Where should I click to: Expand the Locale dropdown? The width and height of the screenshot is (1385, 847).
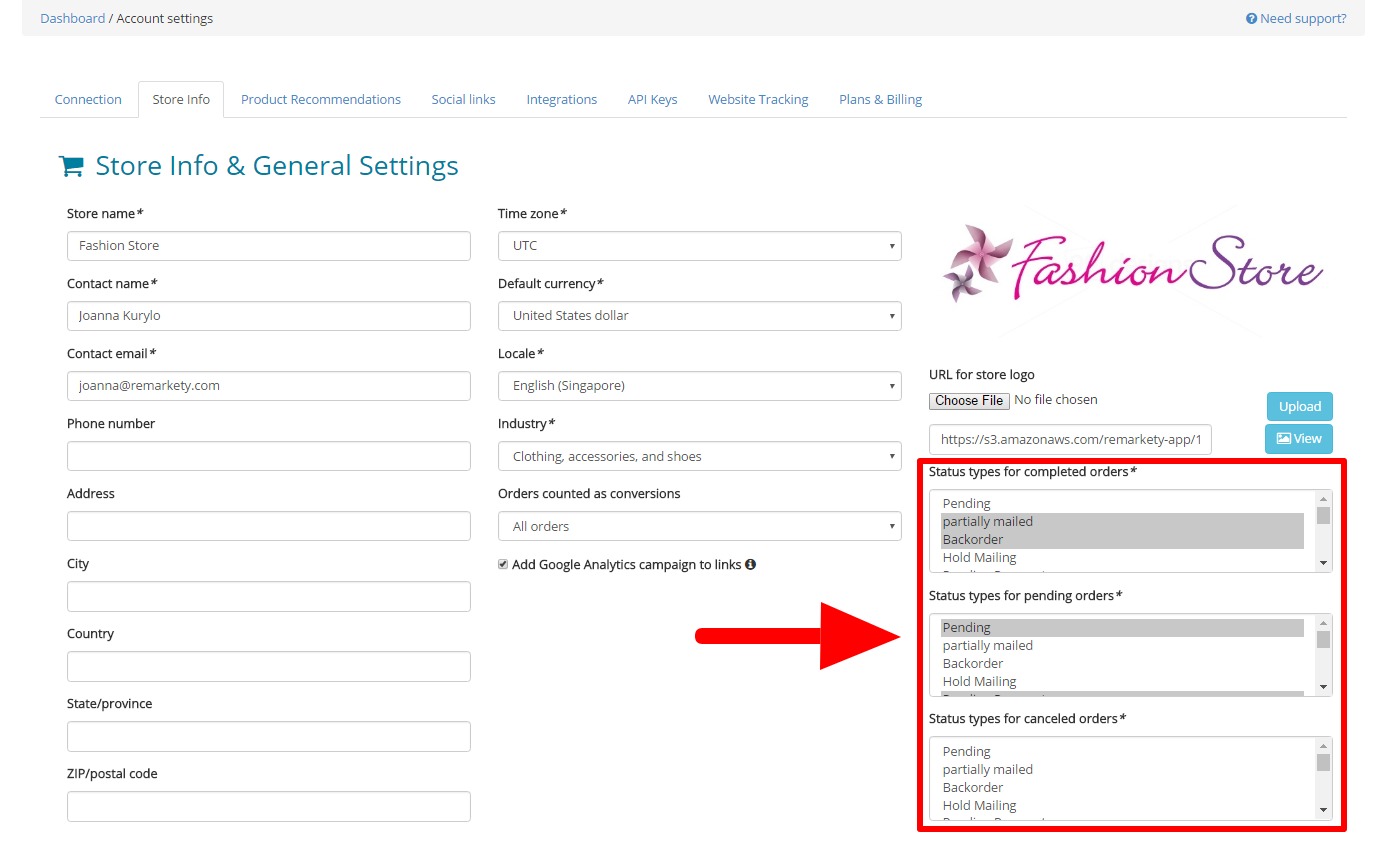[699, 386]
